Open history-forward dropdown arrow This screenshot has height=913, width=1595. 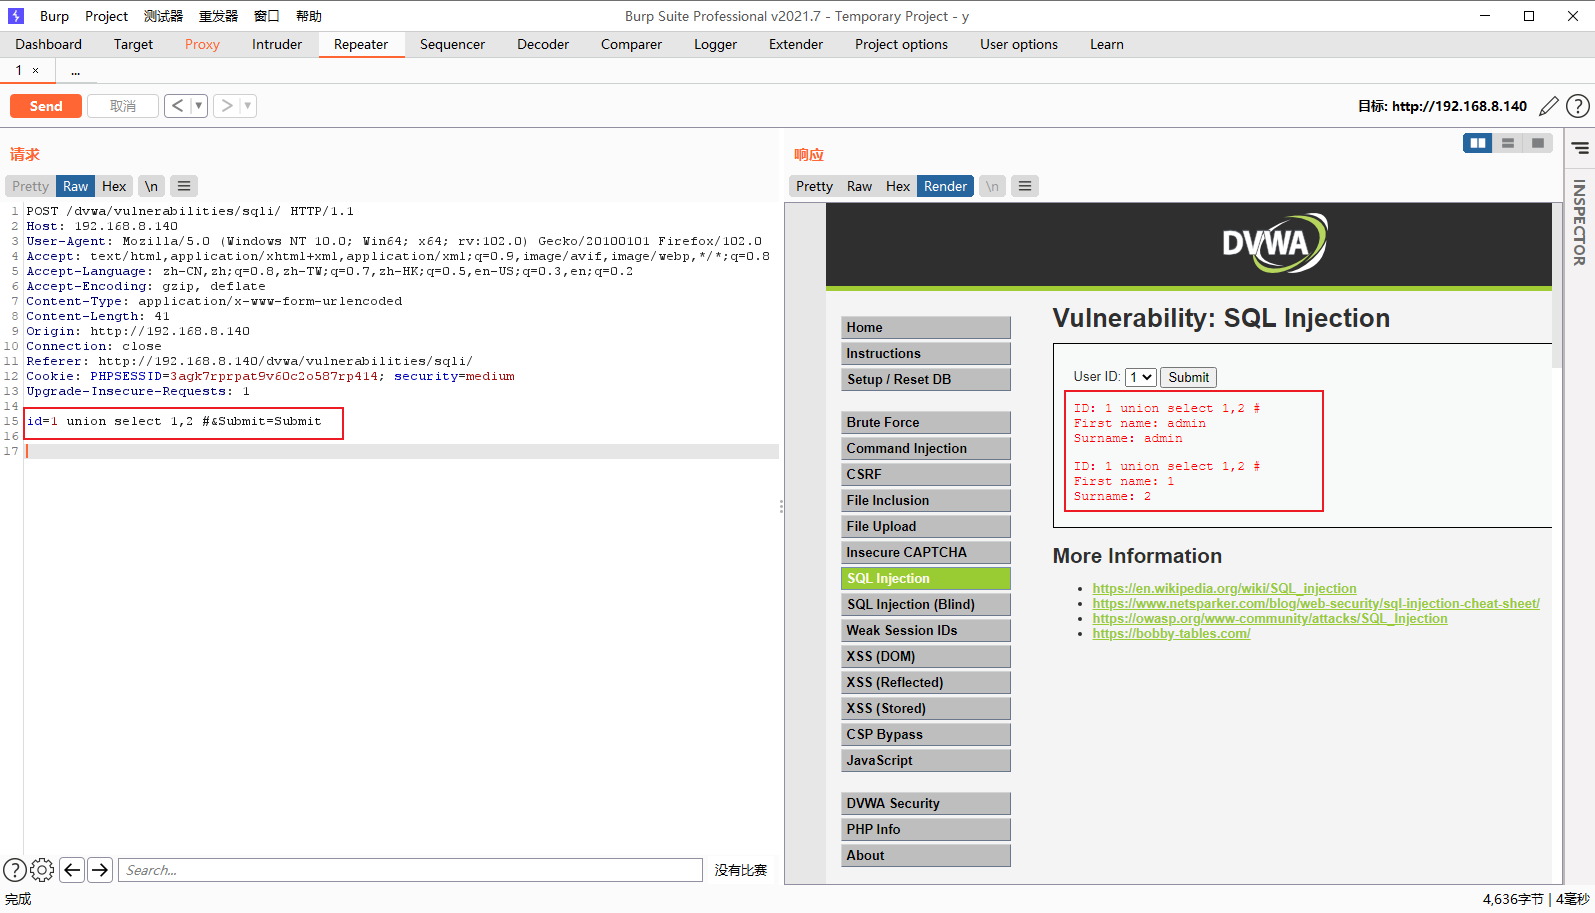[248, 106]
